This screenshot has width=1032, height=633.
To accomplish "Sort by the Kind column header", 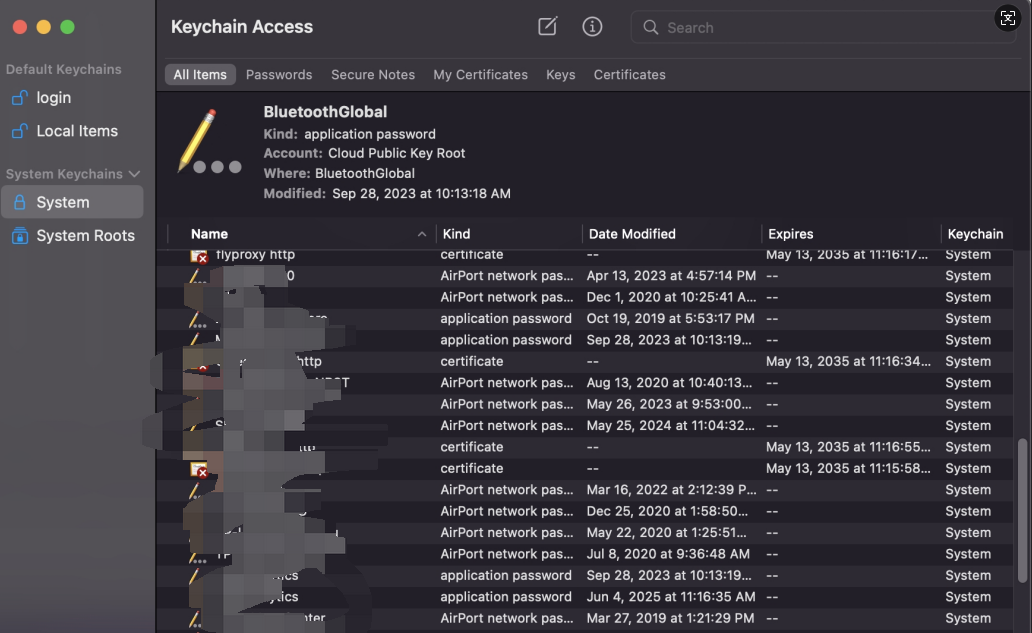I will coord(456,234).
